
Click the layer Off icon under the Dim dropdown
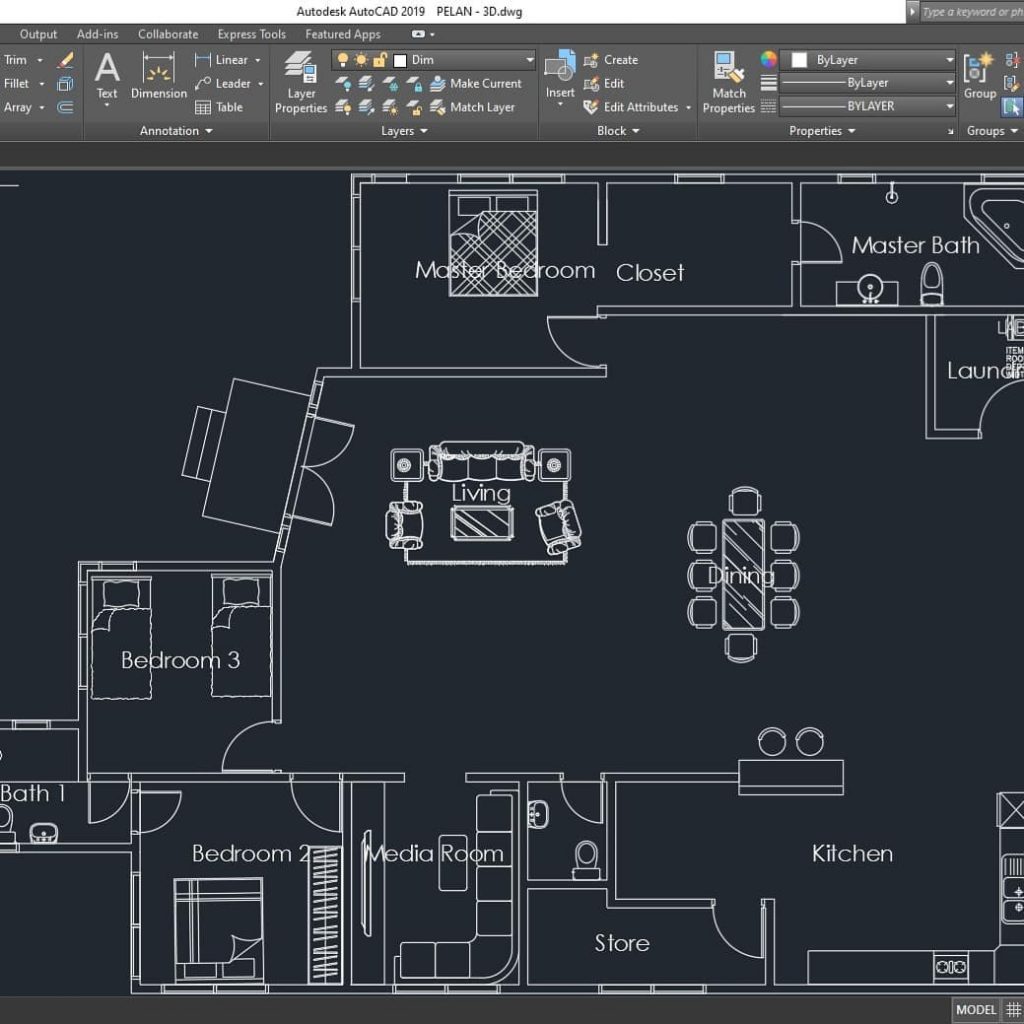[343, 84]
